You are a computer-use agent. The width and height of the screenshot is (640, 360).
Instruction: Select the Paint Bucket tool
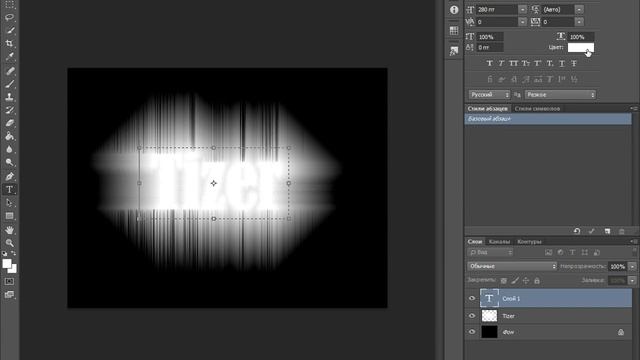point(9,136)
